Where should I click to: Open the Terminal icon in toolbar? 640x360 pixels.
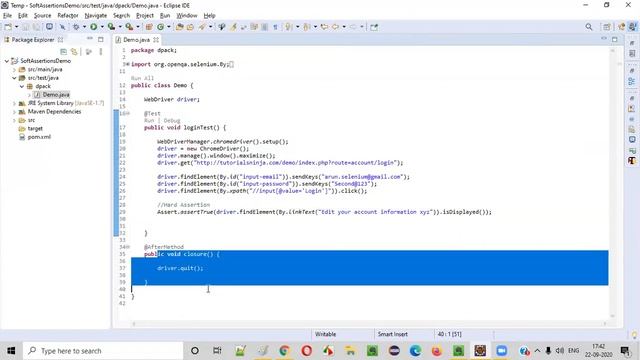49,27
